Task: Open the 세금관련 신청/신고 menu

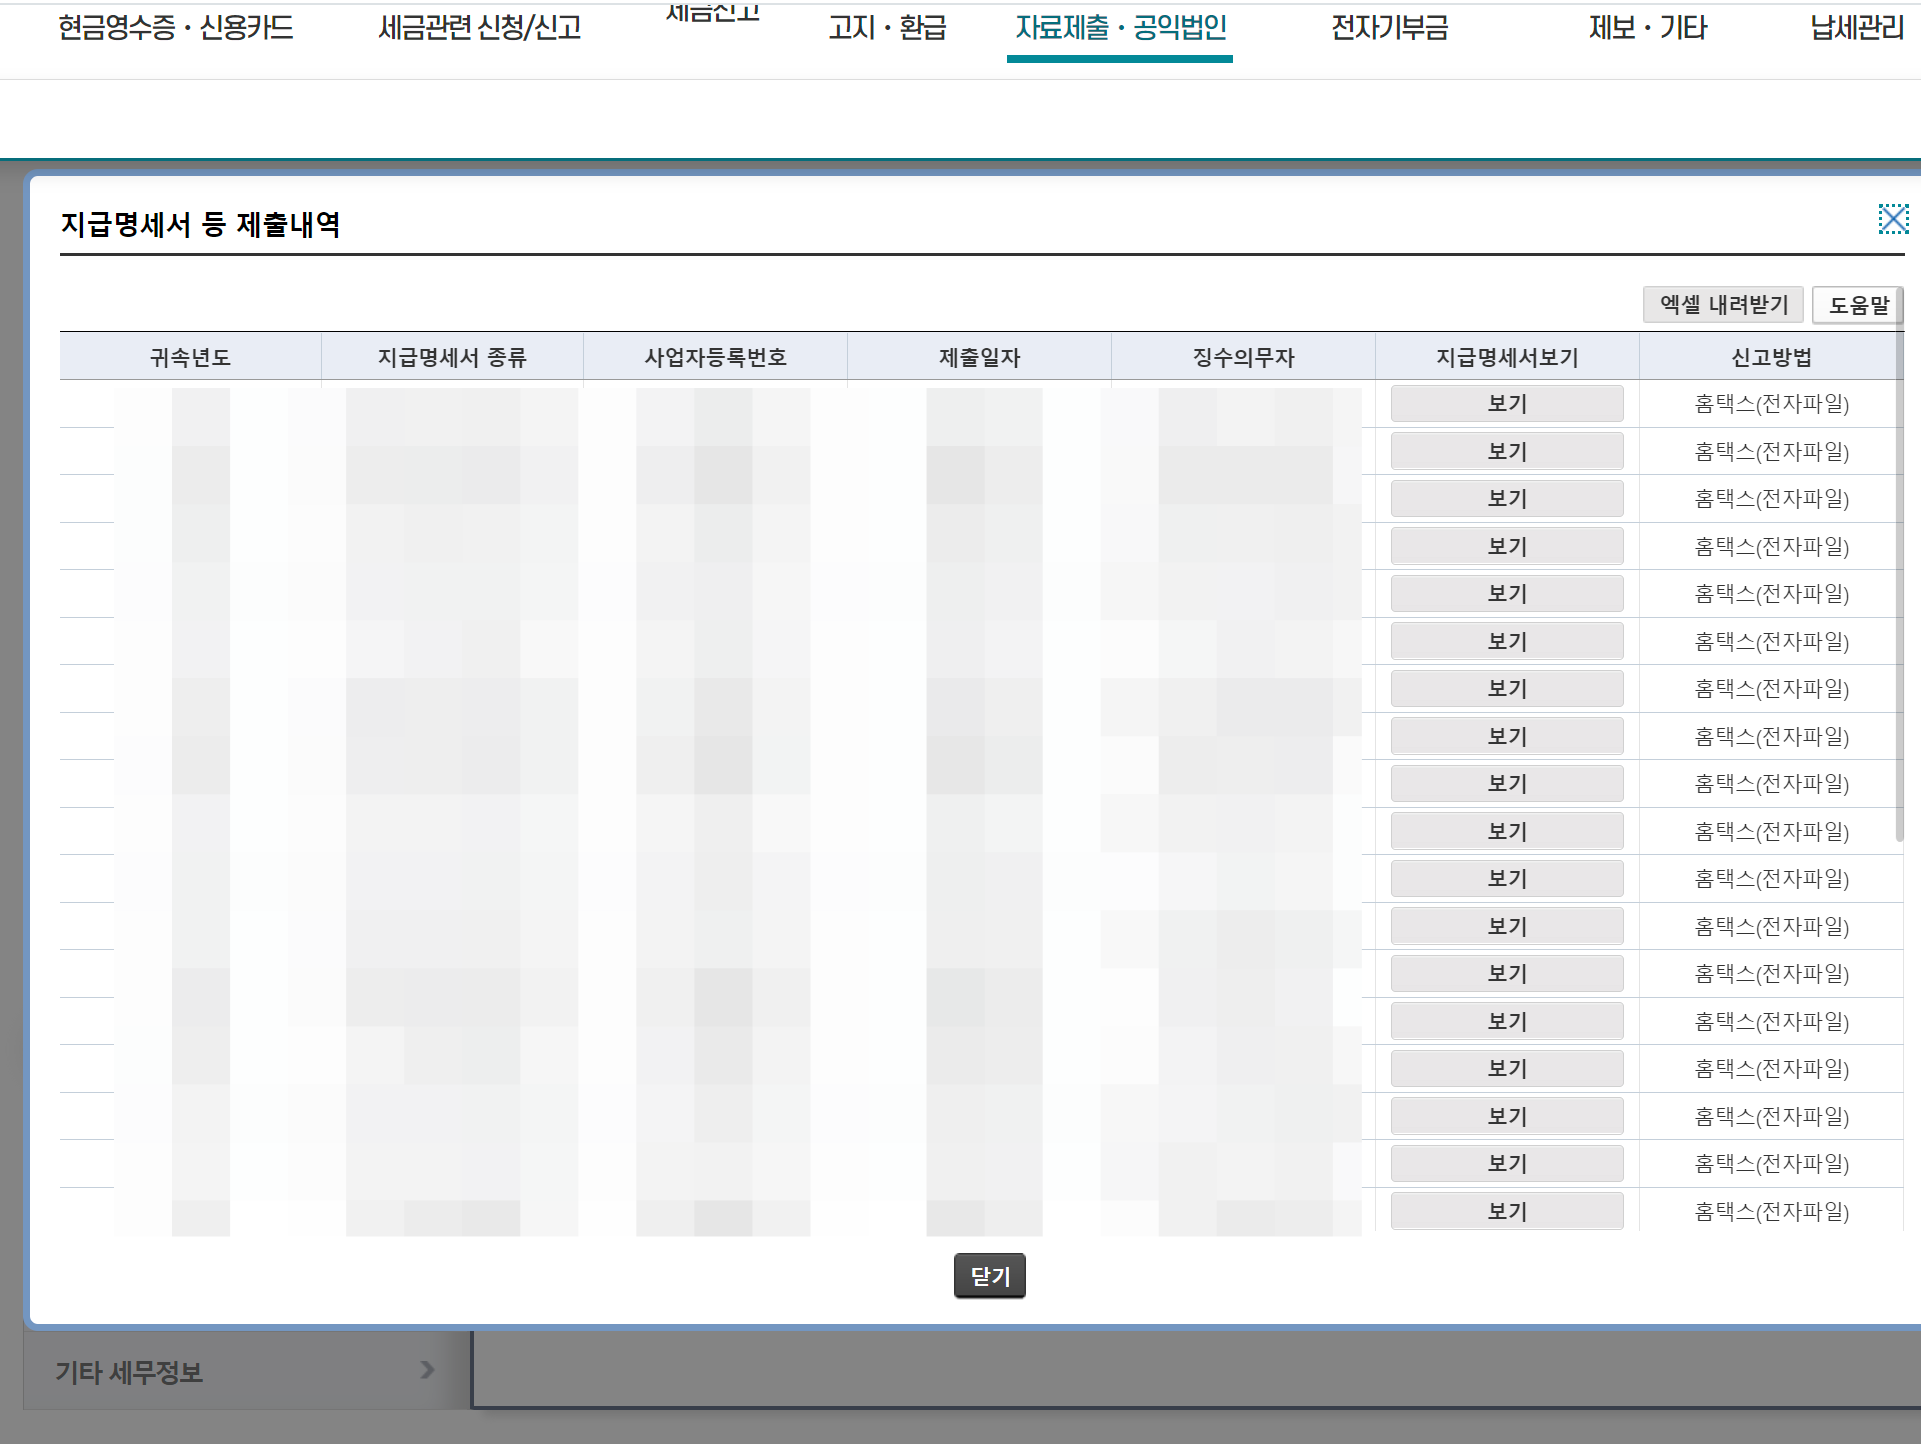Action: [480, 28]
